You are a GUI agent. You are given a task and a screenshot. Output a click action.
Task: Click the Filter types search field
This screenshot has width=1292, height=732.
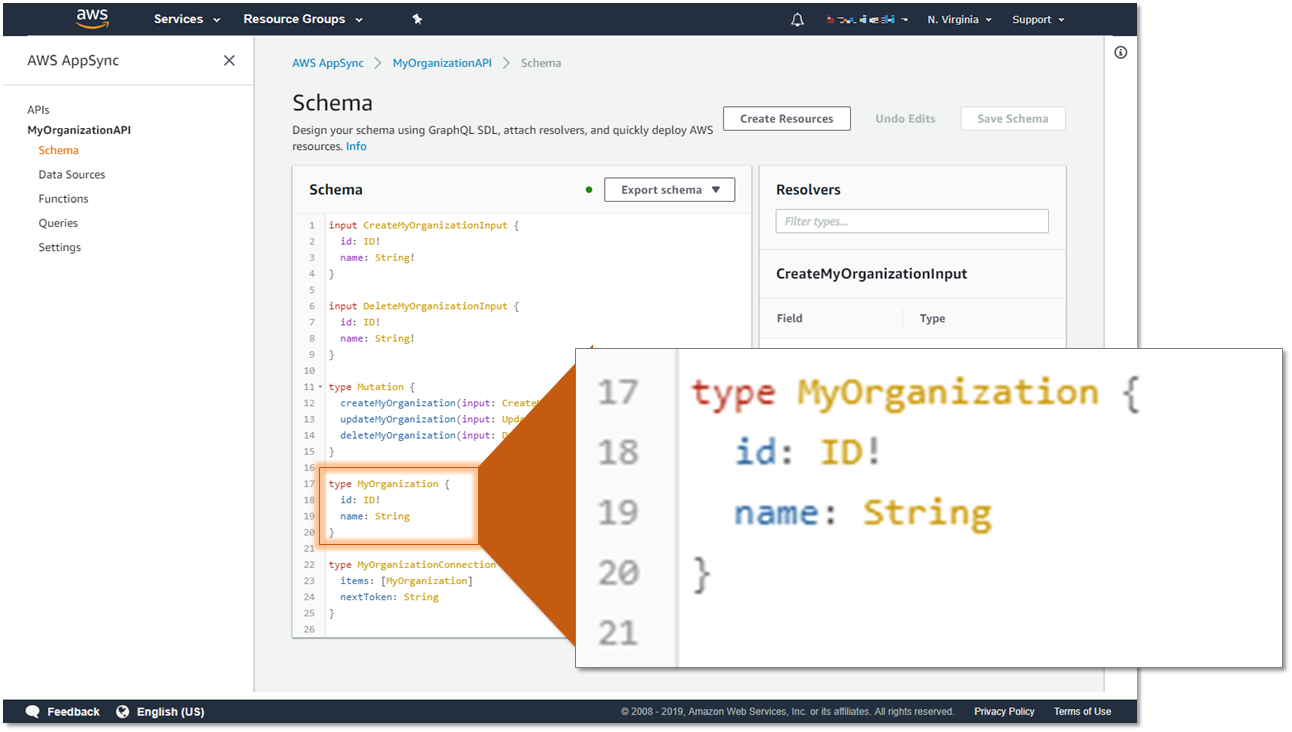pos(911,221)
